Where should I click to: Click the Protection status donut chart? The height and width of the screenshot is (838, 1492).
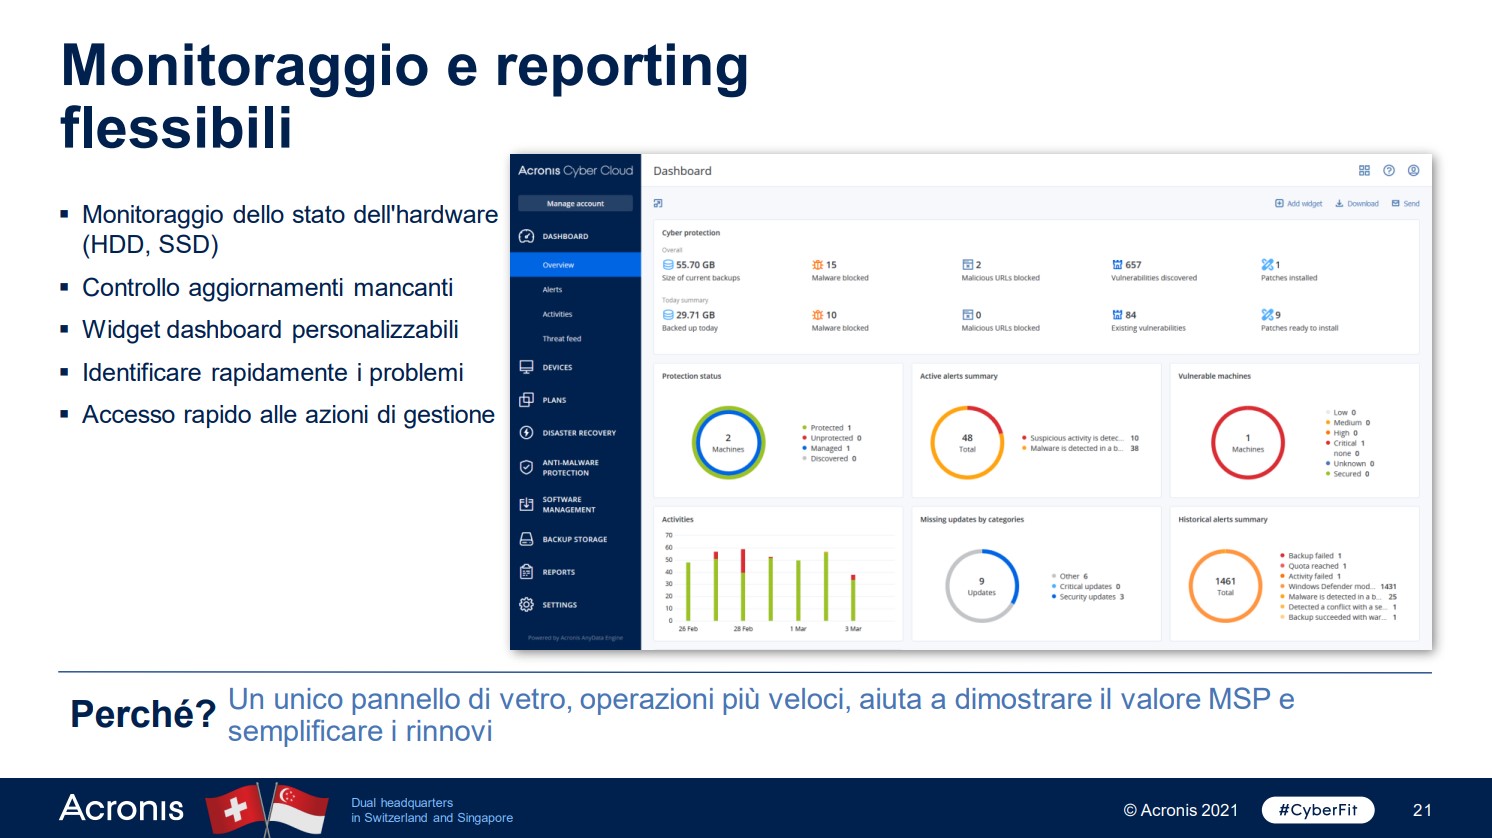[x=728, y=443]
